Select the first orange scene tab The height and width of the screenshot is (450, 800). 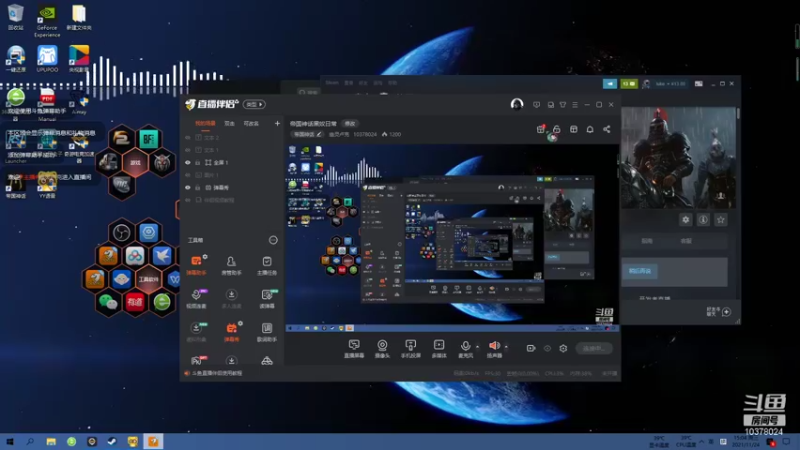click(205, 123)
